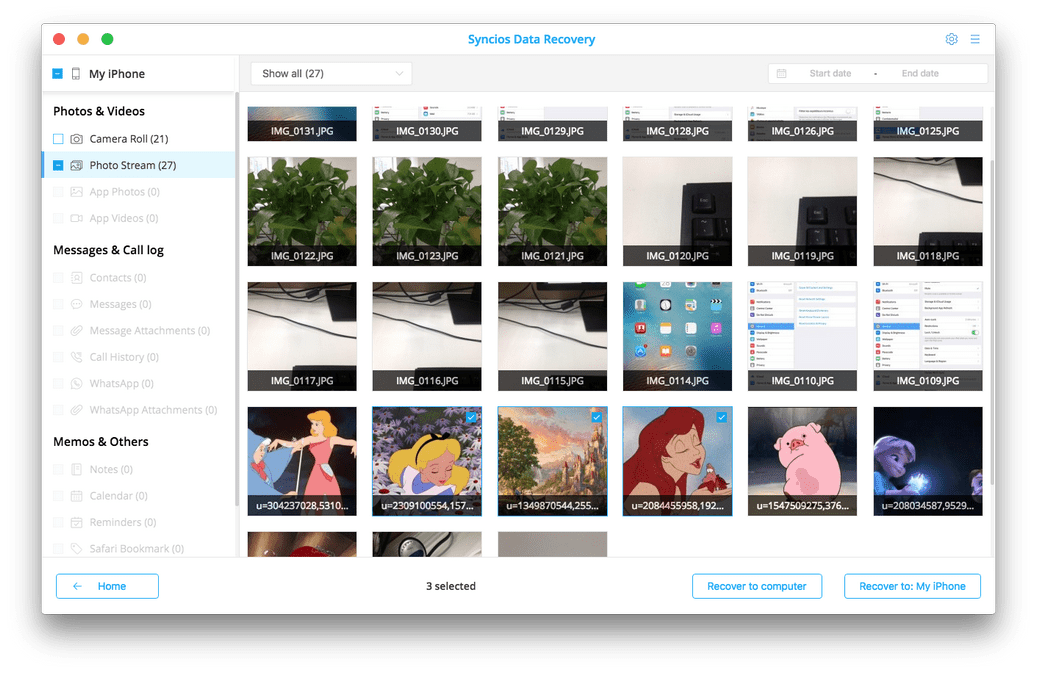Click the End date field
The width and height of the screenshot is (1037, 673).
pos(920,73)
